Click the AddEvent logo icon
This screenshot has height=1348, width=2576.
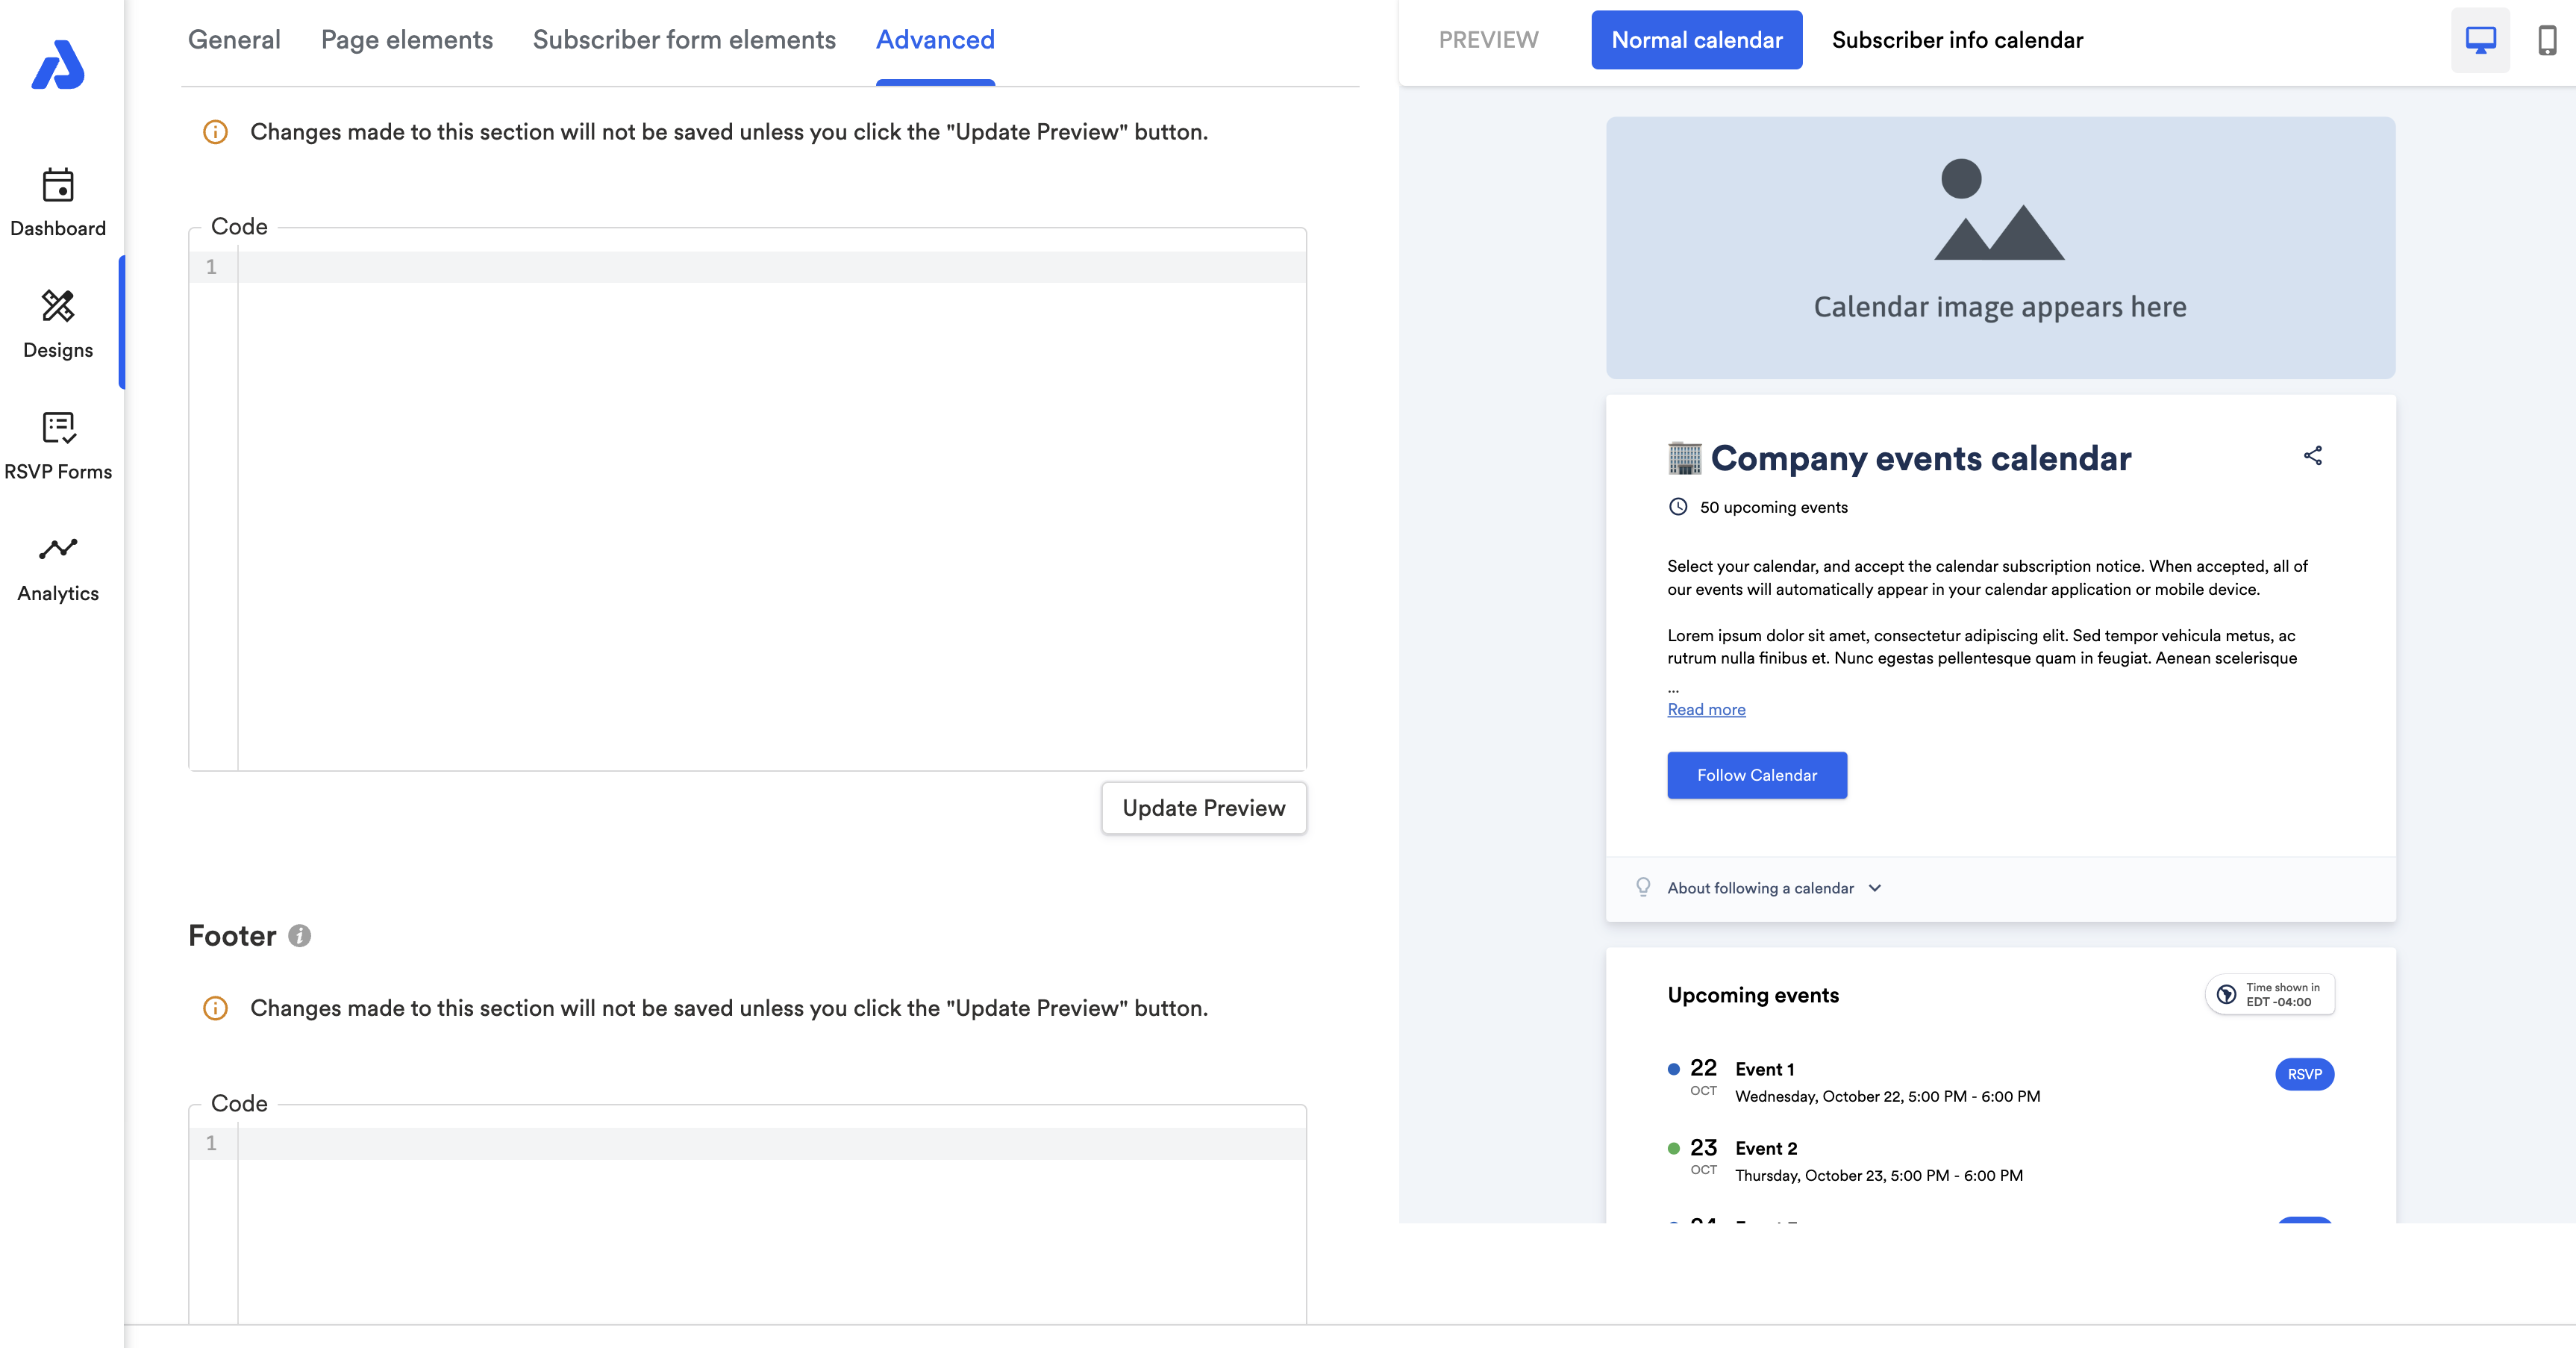coord(58,65)
